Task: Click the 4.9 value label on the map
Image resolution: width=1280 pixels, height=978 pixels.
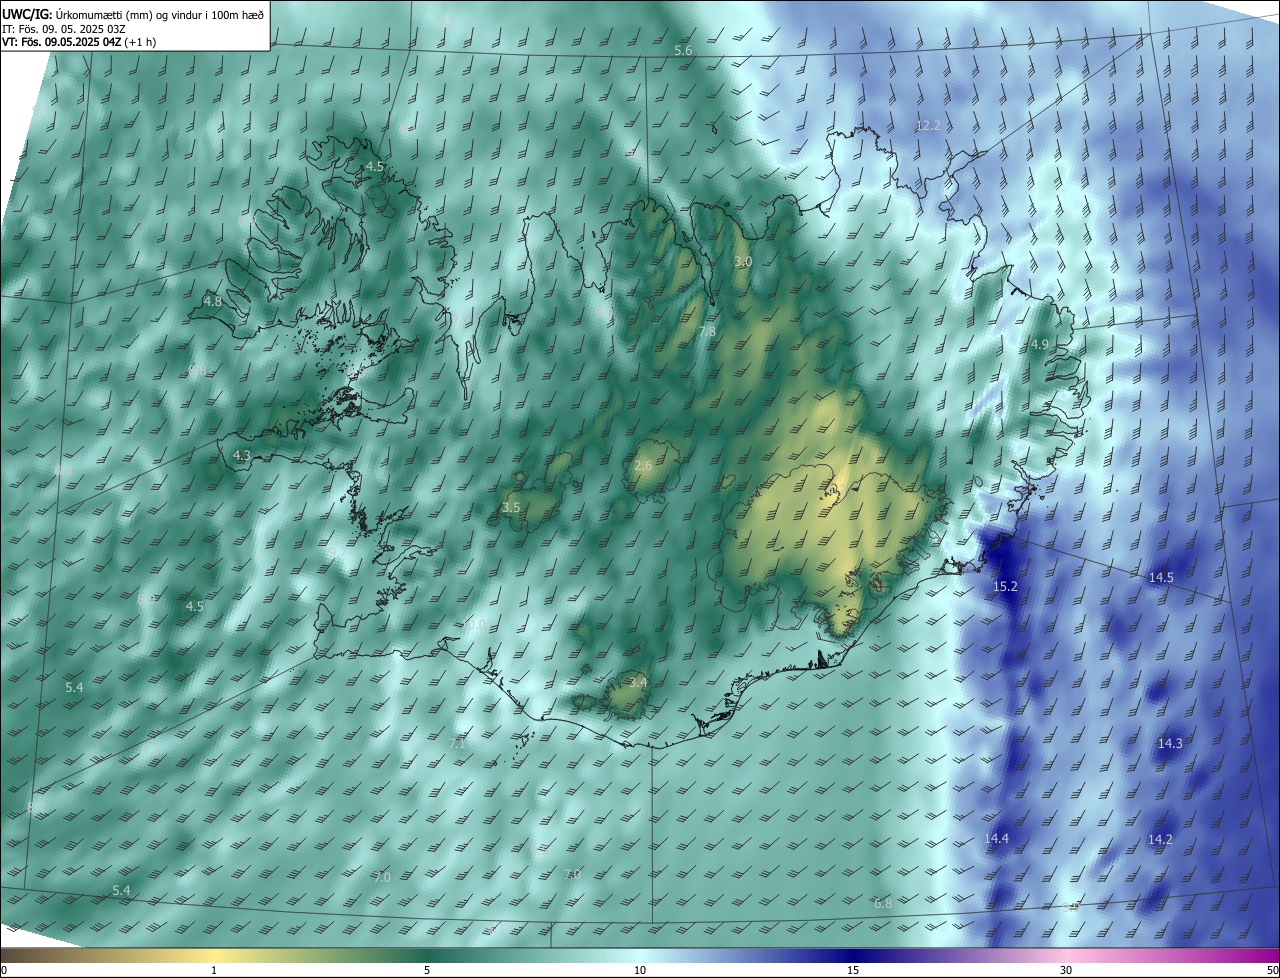Action: pyautogui.click(x=1040, y=344)
